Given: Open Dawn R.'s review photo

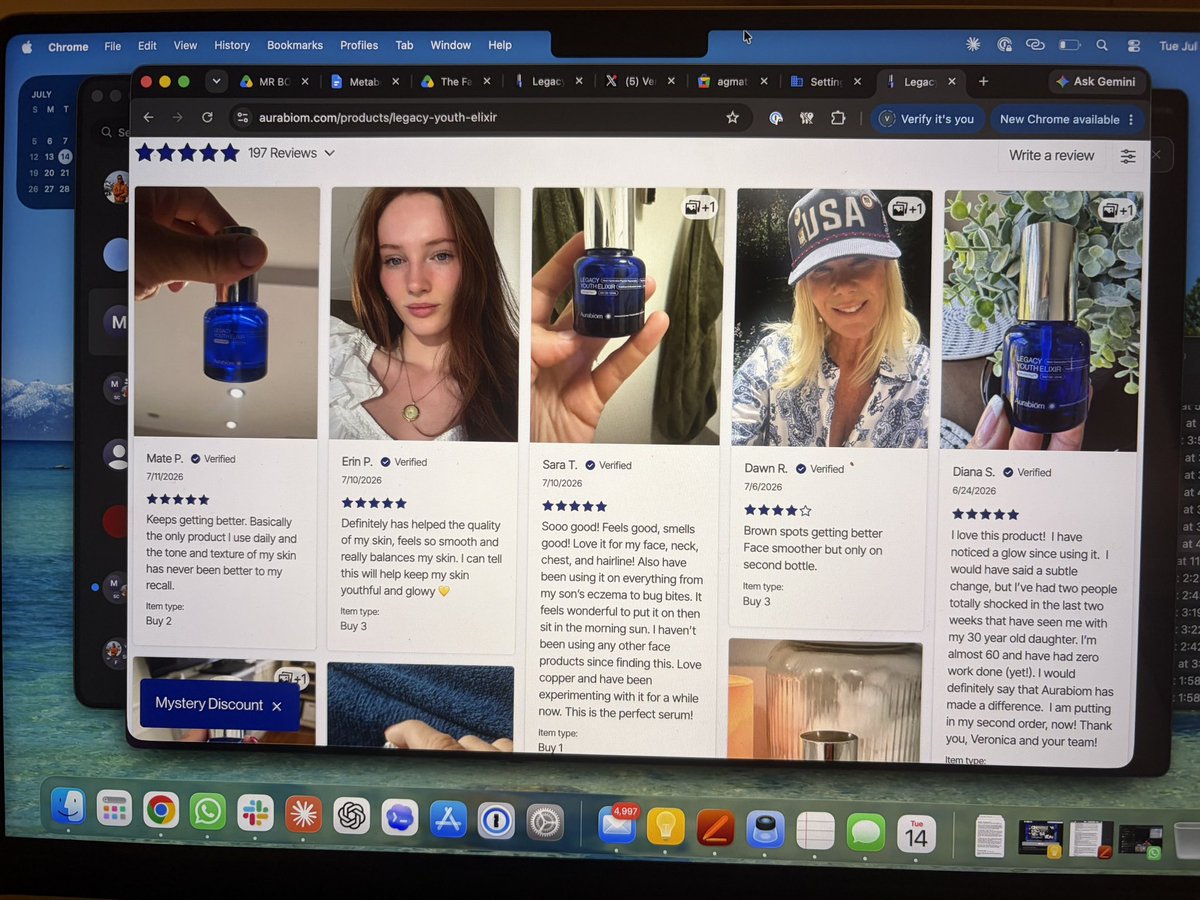Looking at the screenshot, I should [834, 318].
